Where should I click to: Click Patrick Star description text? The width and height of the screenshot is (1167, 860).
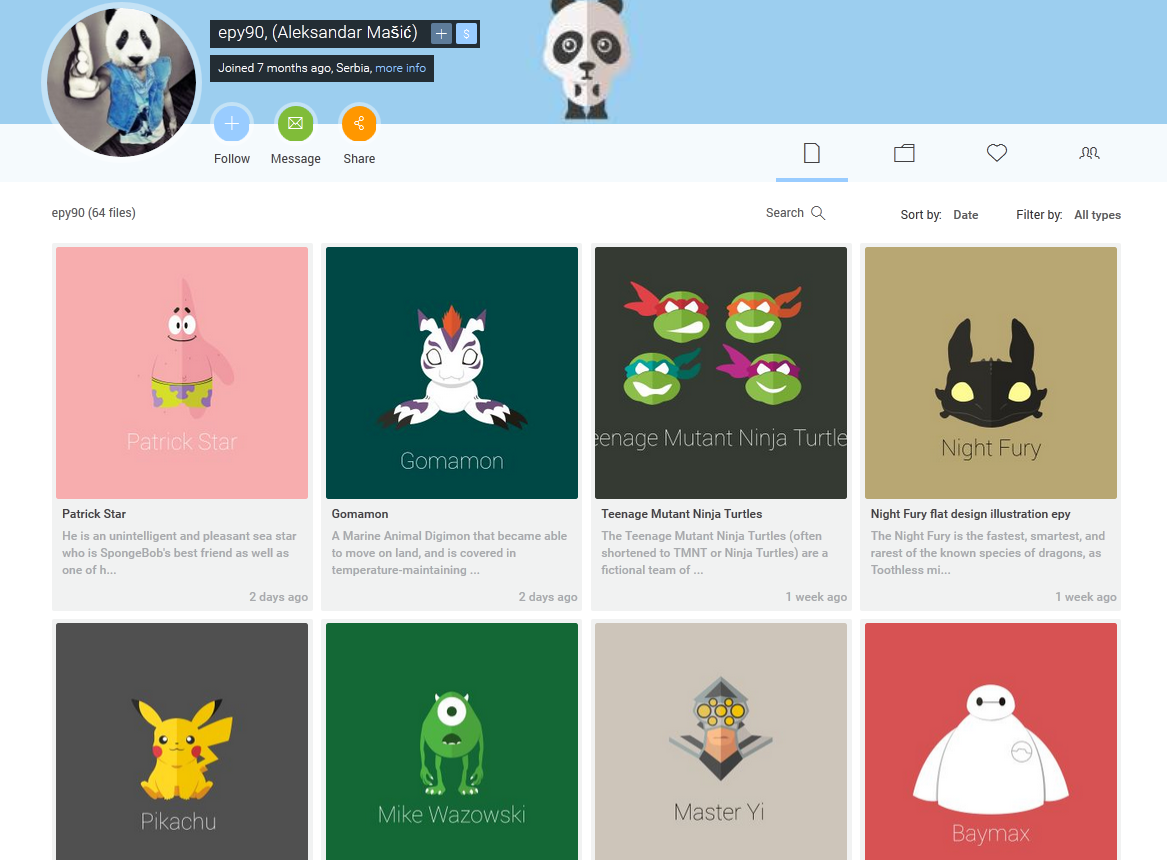[x=179, y=553]
